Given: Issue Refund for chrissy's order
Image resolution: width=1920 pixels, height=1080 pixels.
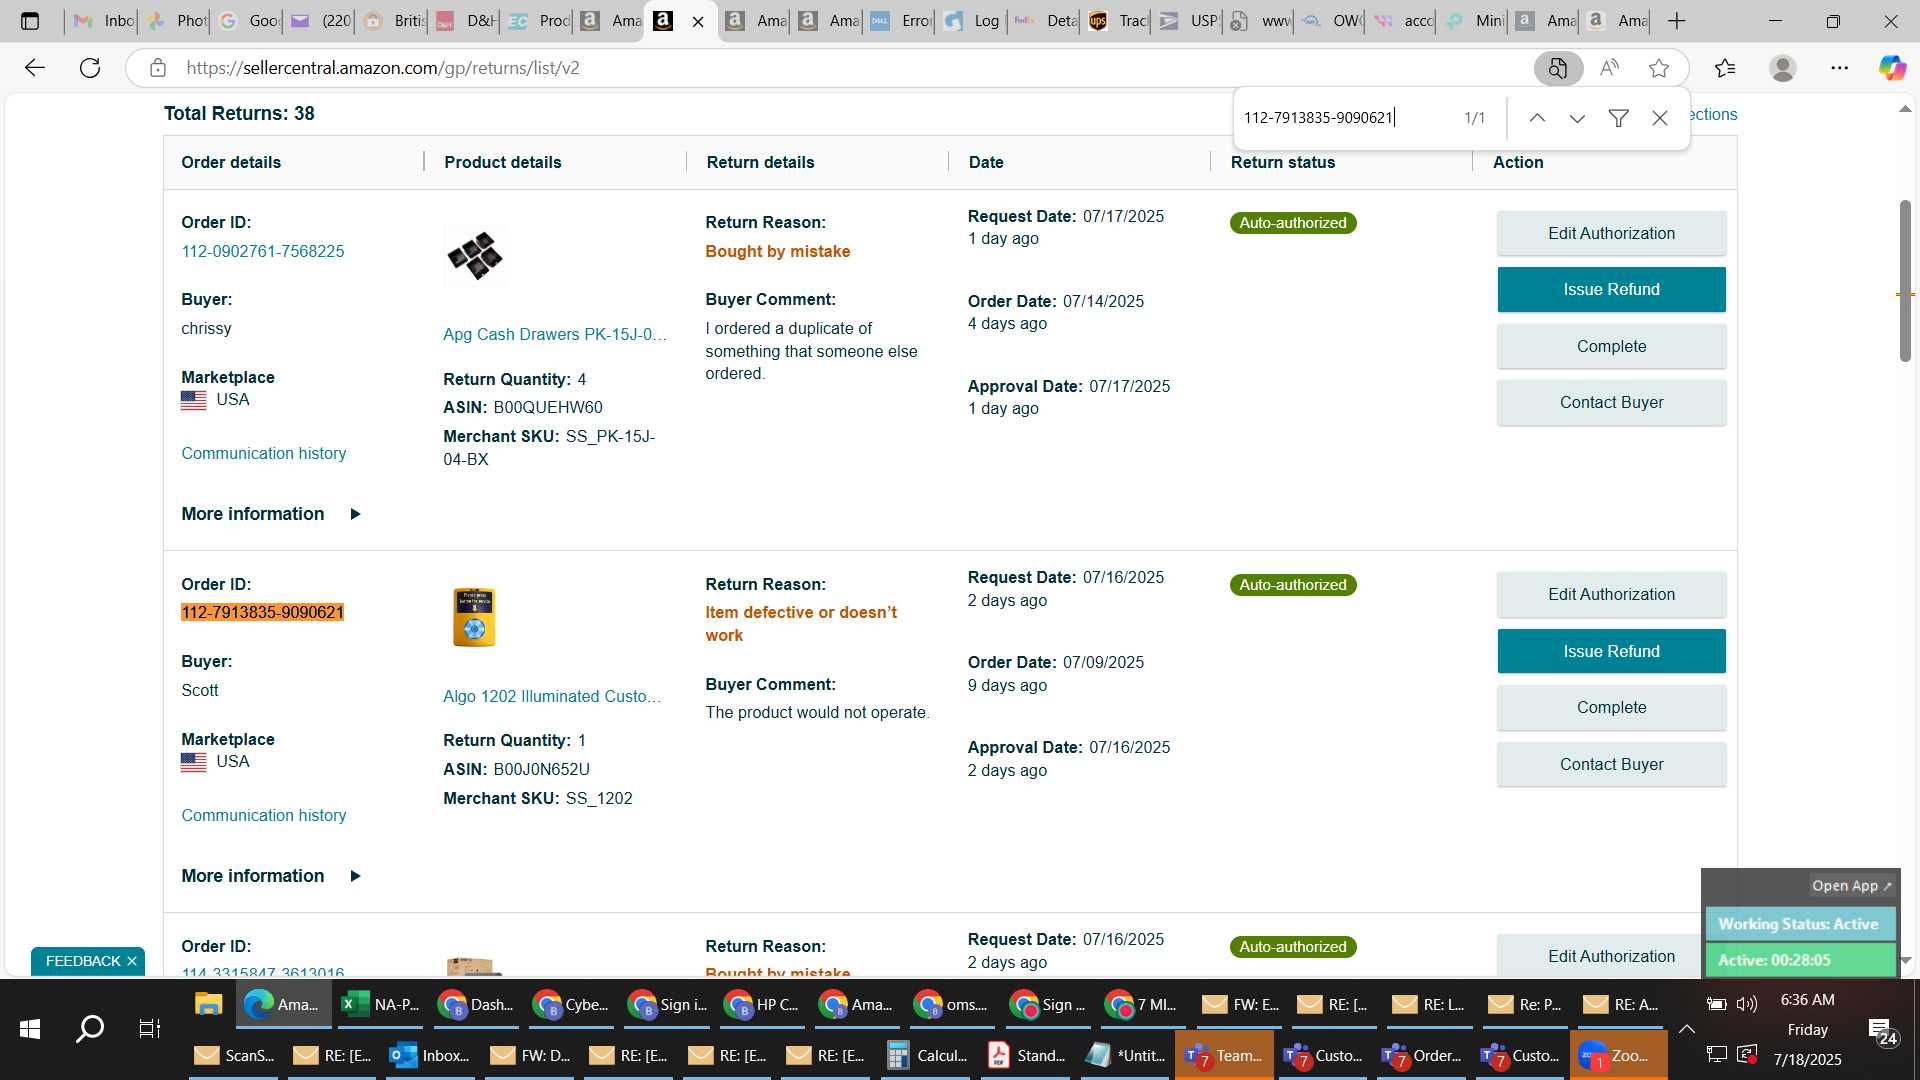Looking at the screenshot, I should (x=1611, y=289).
